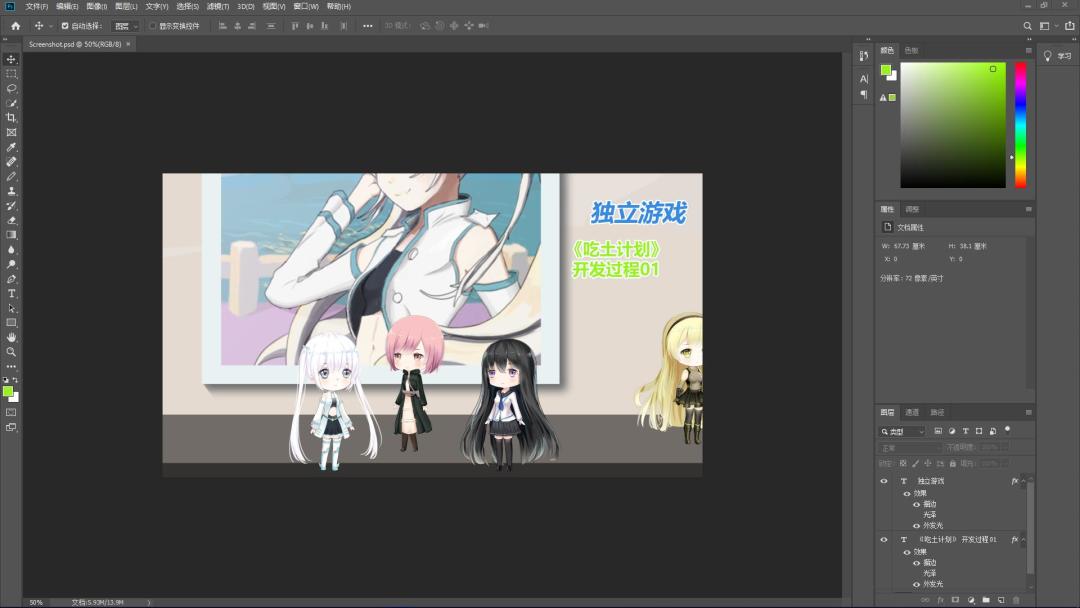Toggle layer filtering on/off switch

point(1007,430)
